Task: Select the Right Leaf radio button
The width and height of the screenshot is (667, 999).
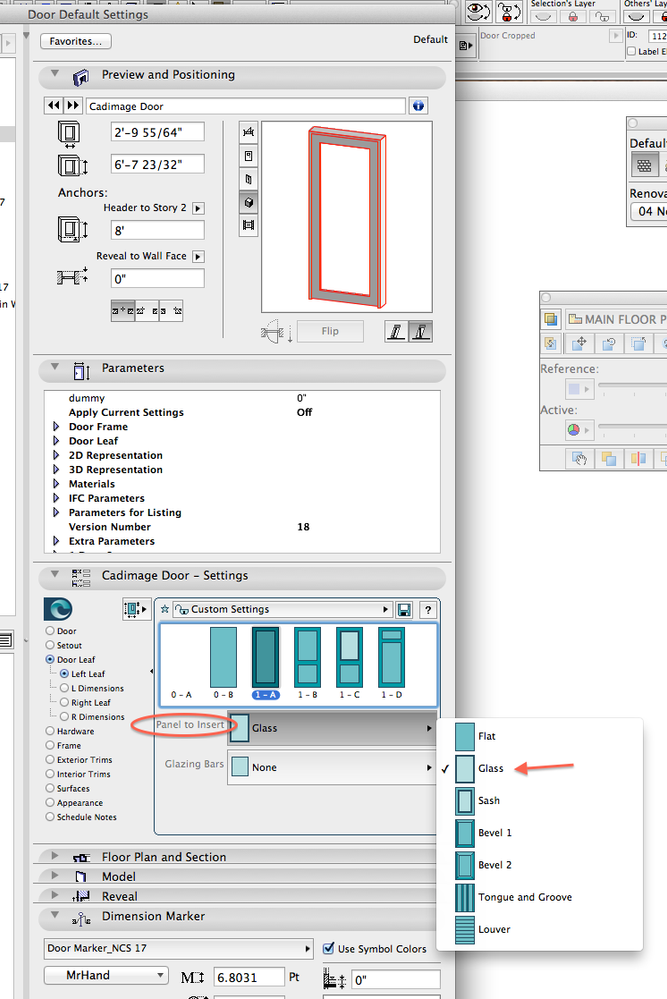Action: click(x=64, y=702)
